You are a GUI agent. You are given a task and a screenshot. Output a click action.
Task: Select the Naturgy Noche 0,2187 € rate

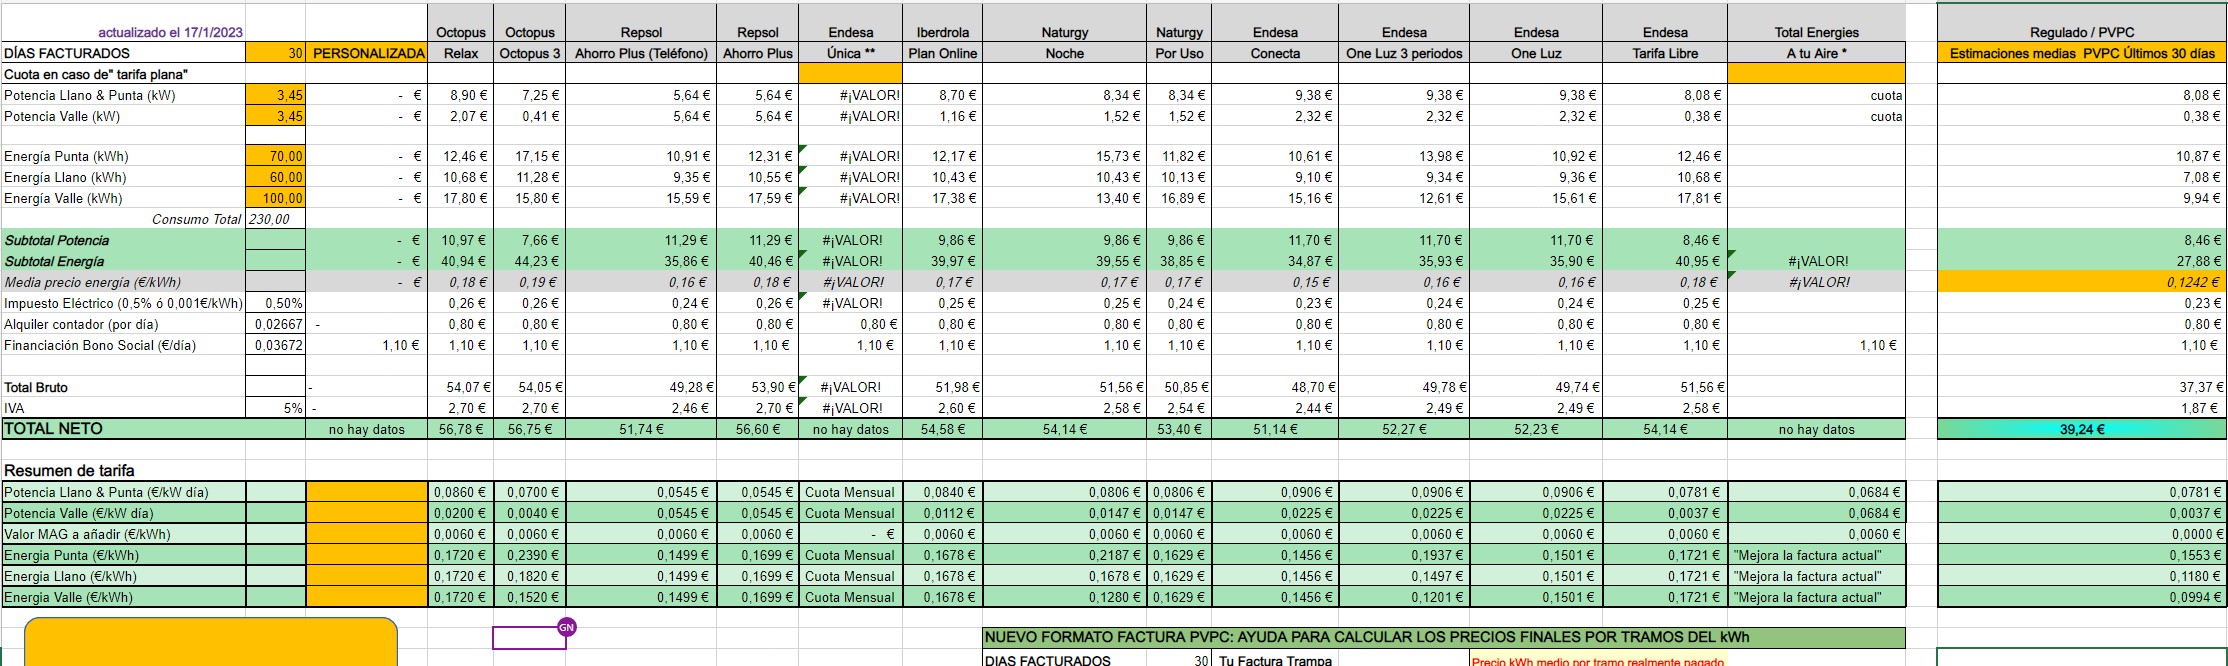point(1064,555)
